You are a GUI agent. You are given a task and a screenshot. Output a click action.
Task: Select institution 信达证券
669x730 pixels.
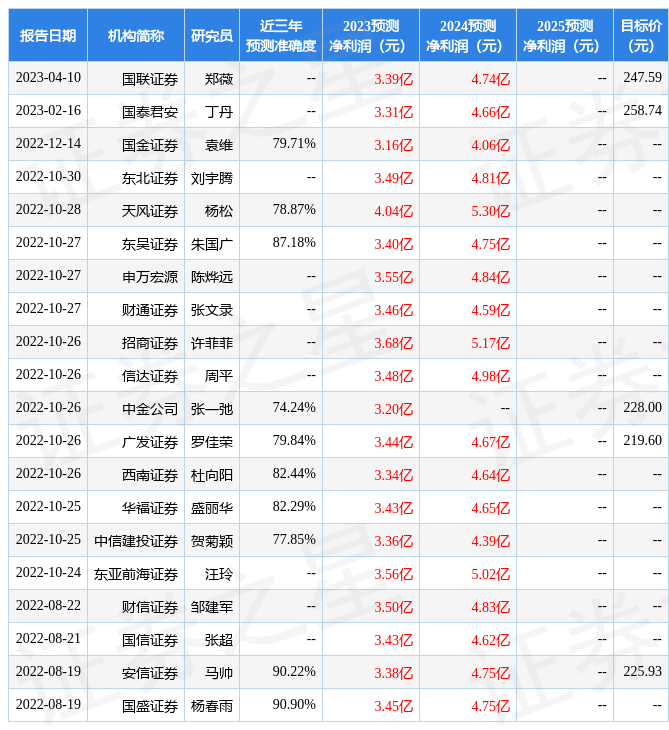coord(150,376)
